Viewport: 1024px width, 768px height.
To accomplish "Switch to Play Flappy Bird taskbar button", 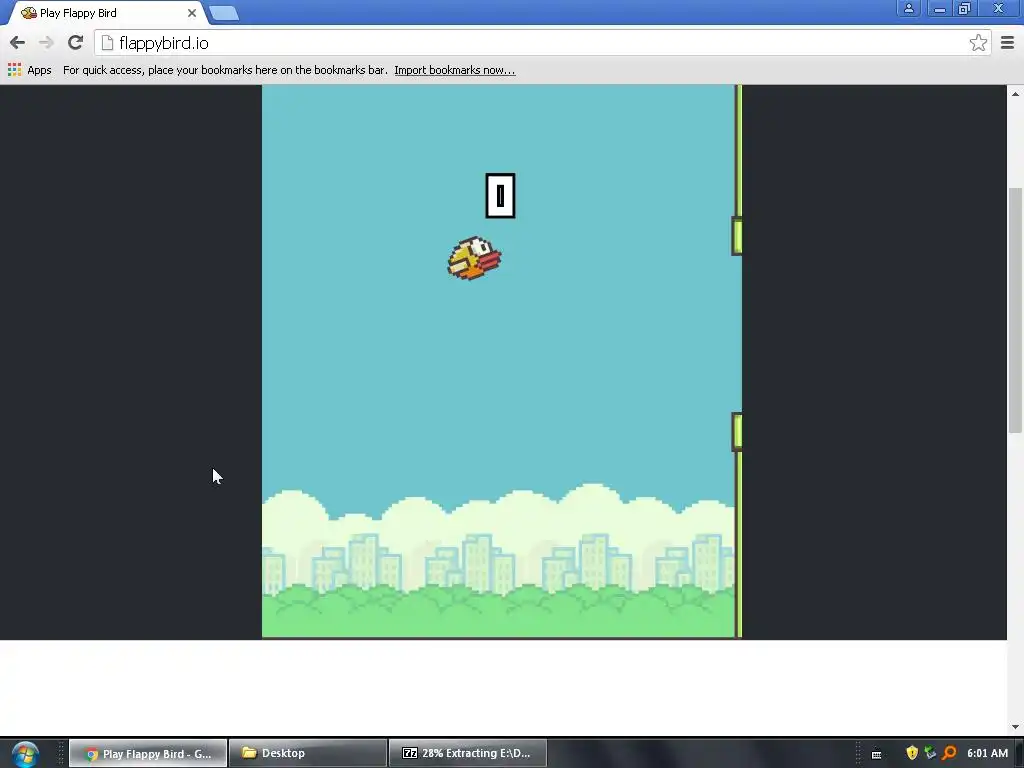I will point(148,753).
